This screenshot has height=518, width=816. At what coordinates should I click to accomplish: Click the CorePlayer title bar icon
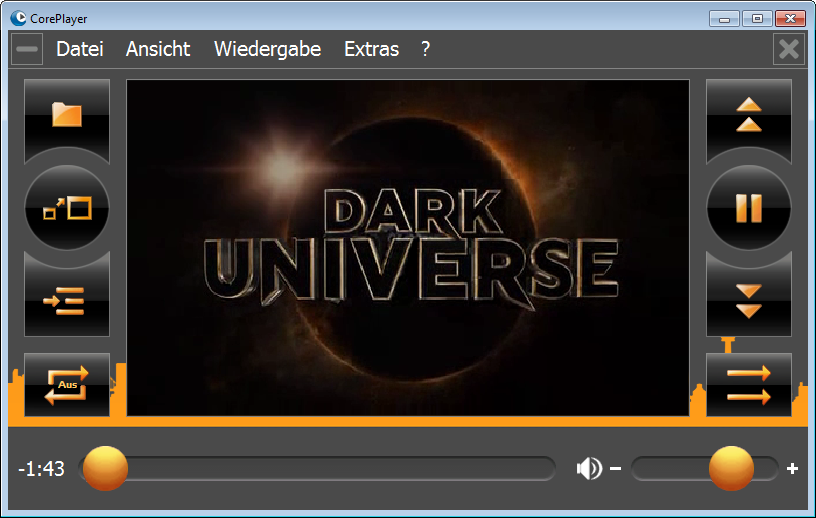[x=18, y=18]
